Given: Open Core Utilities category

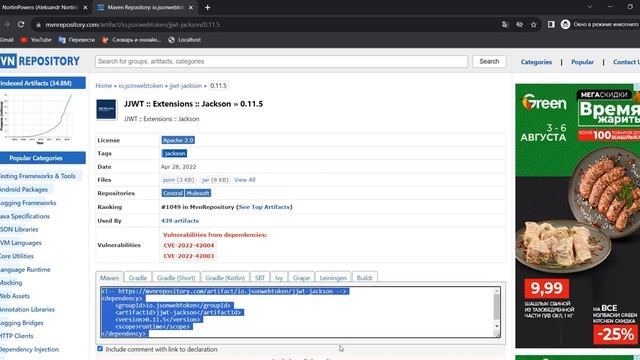Looking at the screenshot, I should (17, 256).
